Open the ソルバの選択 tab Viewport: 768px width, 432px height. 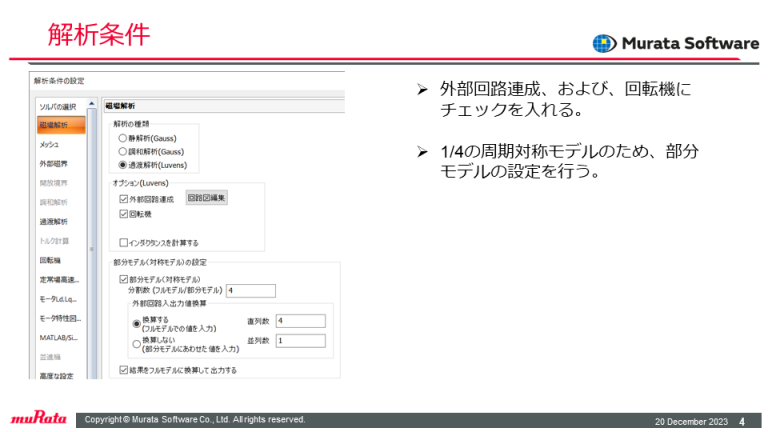(58, 106)
